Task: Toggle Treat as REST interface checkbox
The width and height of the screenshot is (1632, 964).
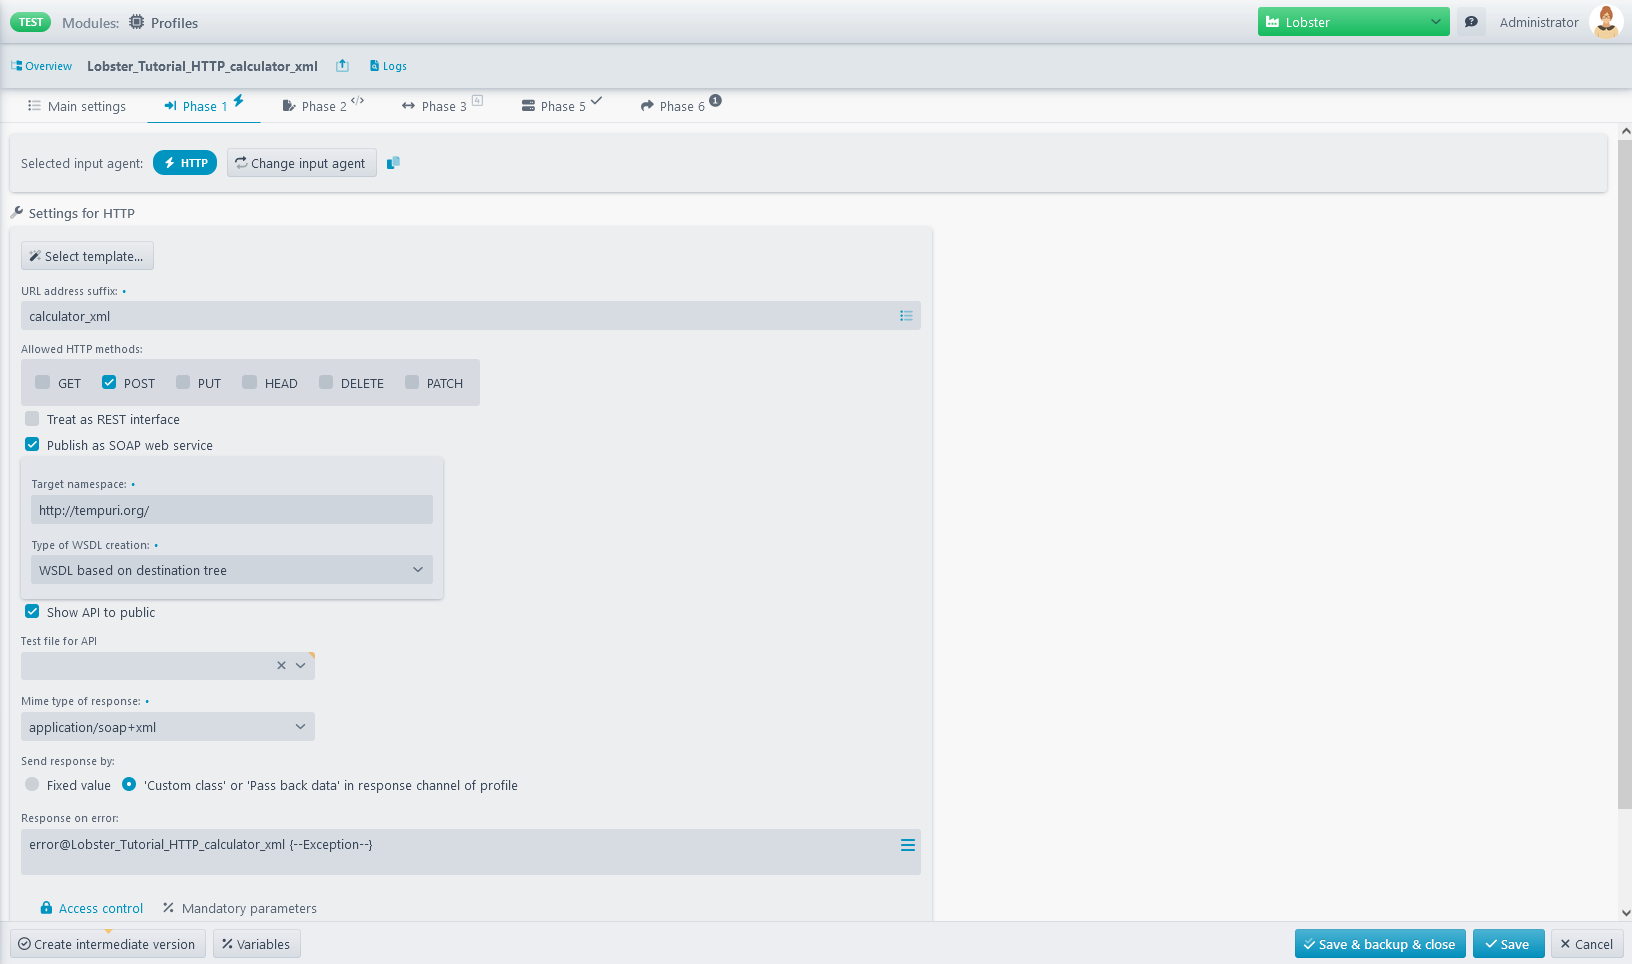Action: point(32,419)
